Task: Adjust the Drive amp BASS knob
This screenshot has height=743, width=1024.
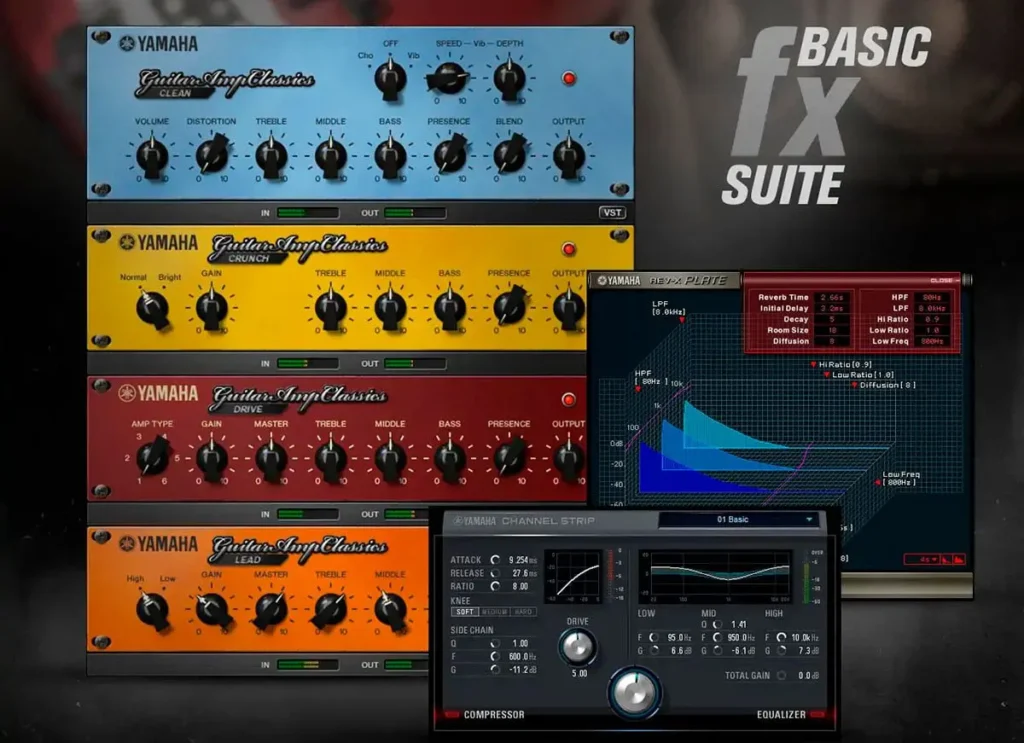Action: [449, 459]
